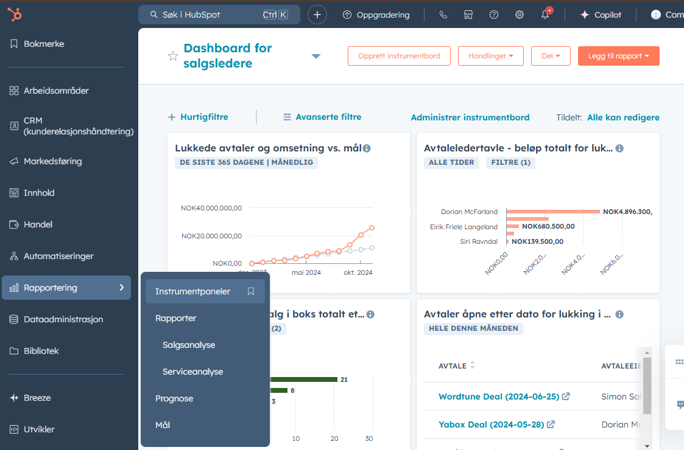The width and height of the screenshot is (684, 450).
Task: Show info for Avtaleledertavle report
Action: tap(619, 148)
